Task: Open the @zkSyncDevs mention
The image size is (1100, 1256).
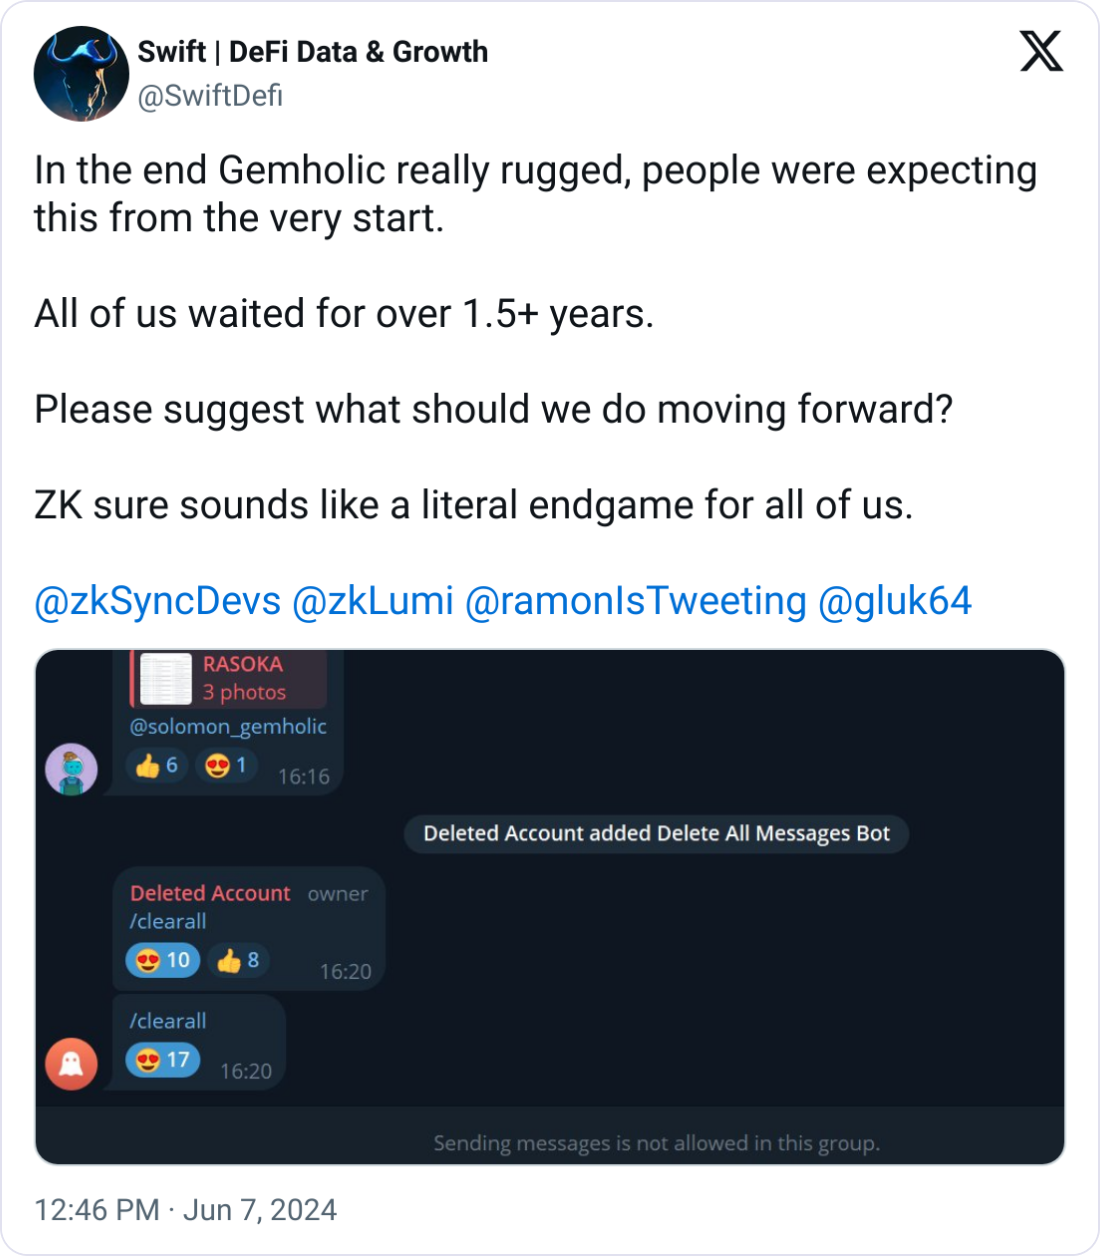Action: [x=158, y=601]
